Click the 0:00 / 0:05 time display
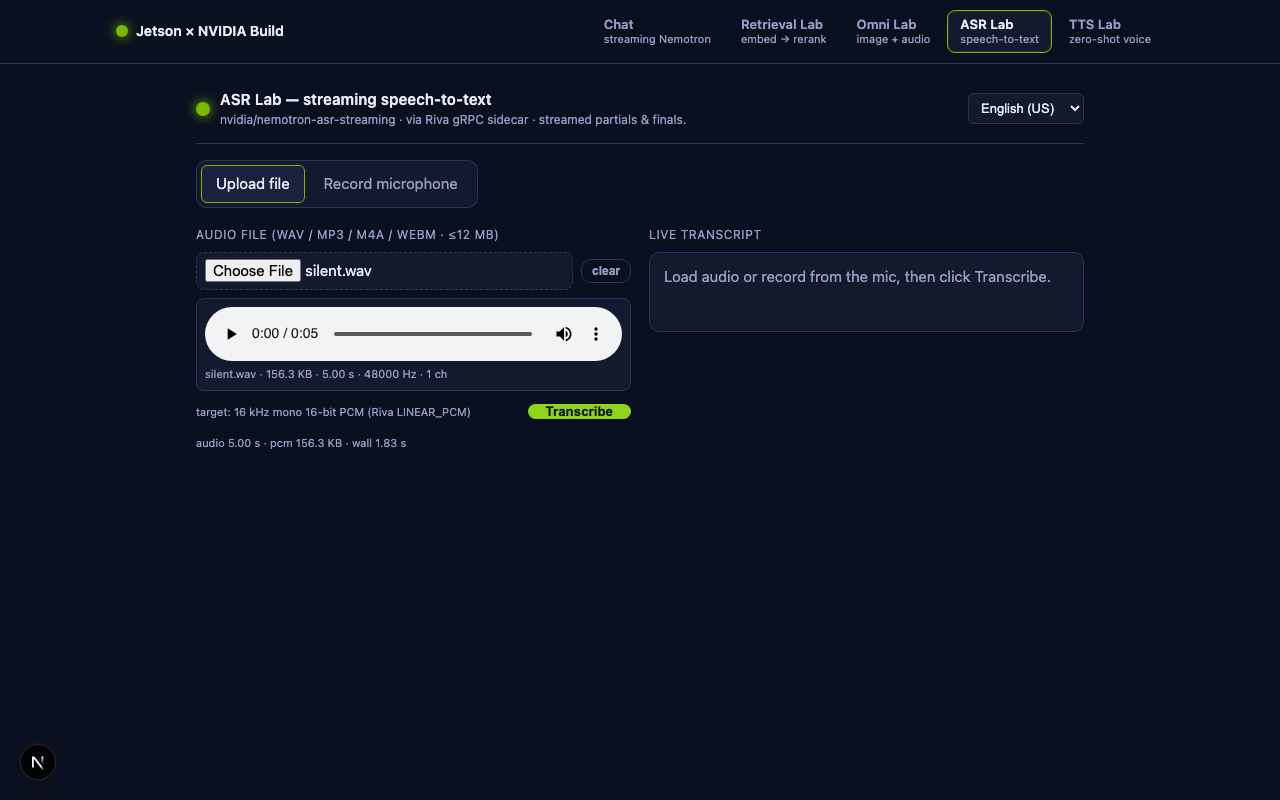Viewport: 1280px width, 800px height. coord(285,334)
